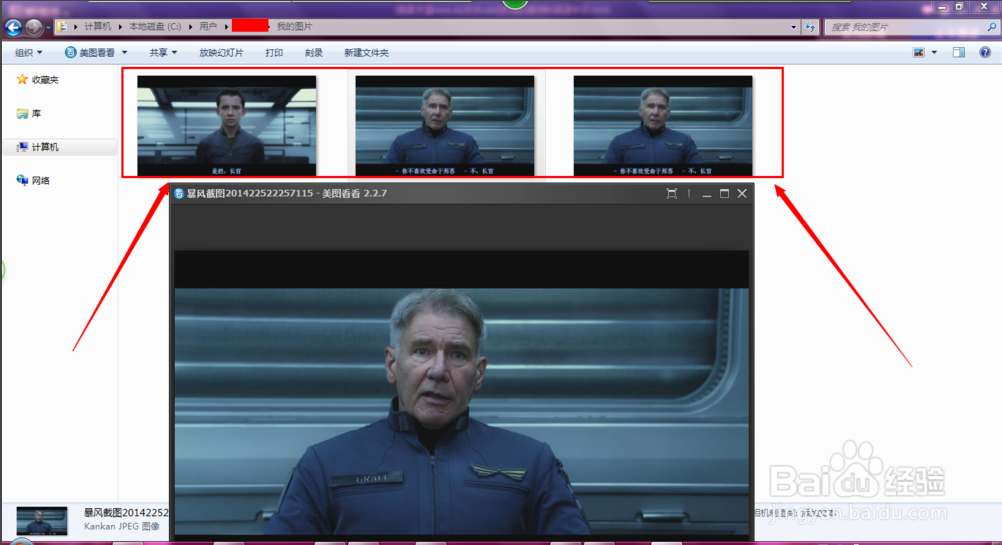1002x545 pixels.
Task: Select 收藏夹 in the navigation pane
Action: coord(38,79)
